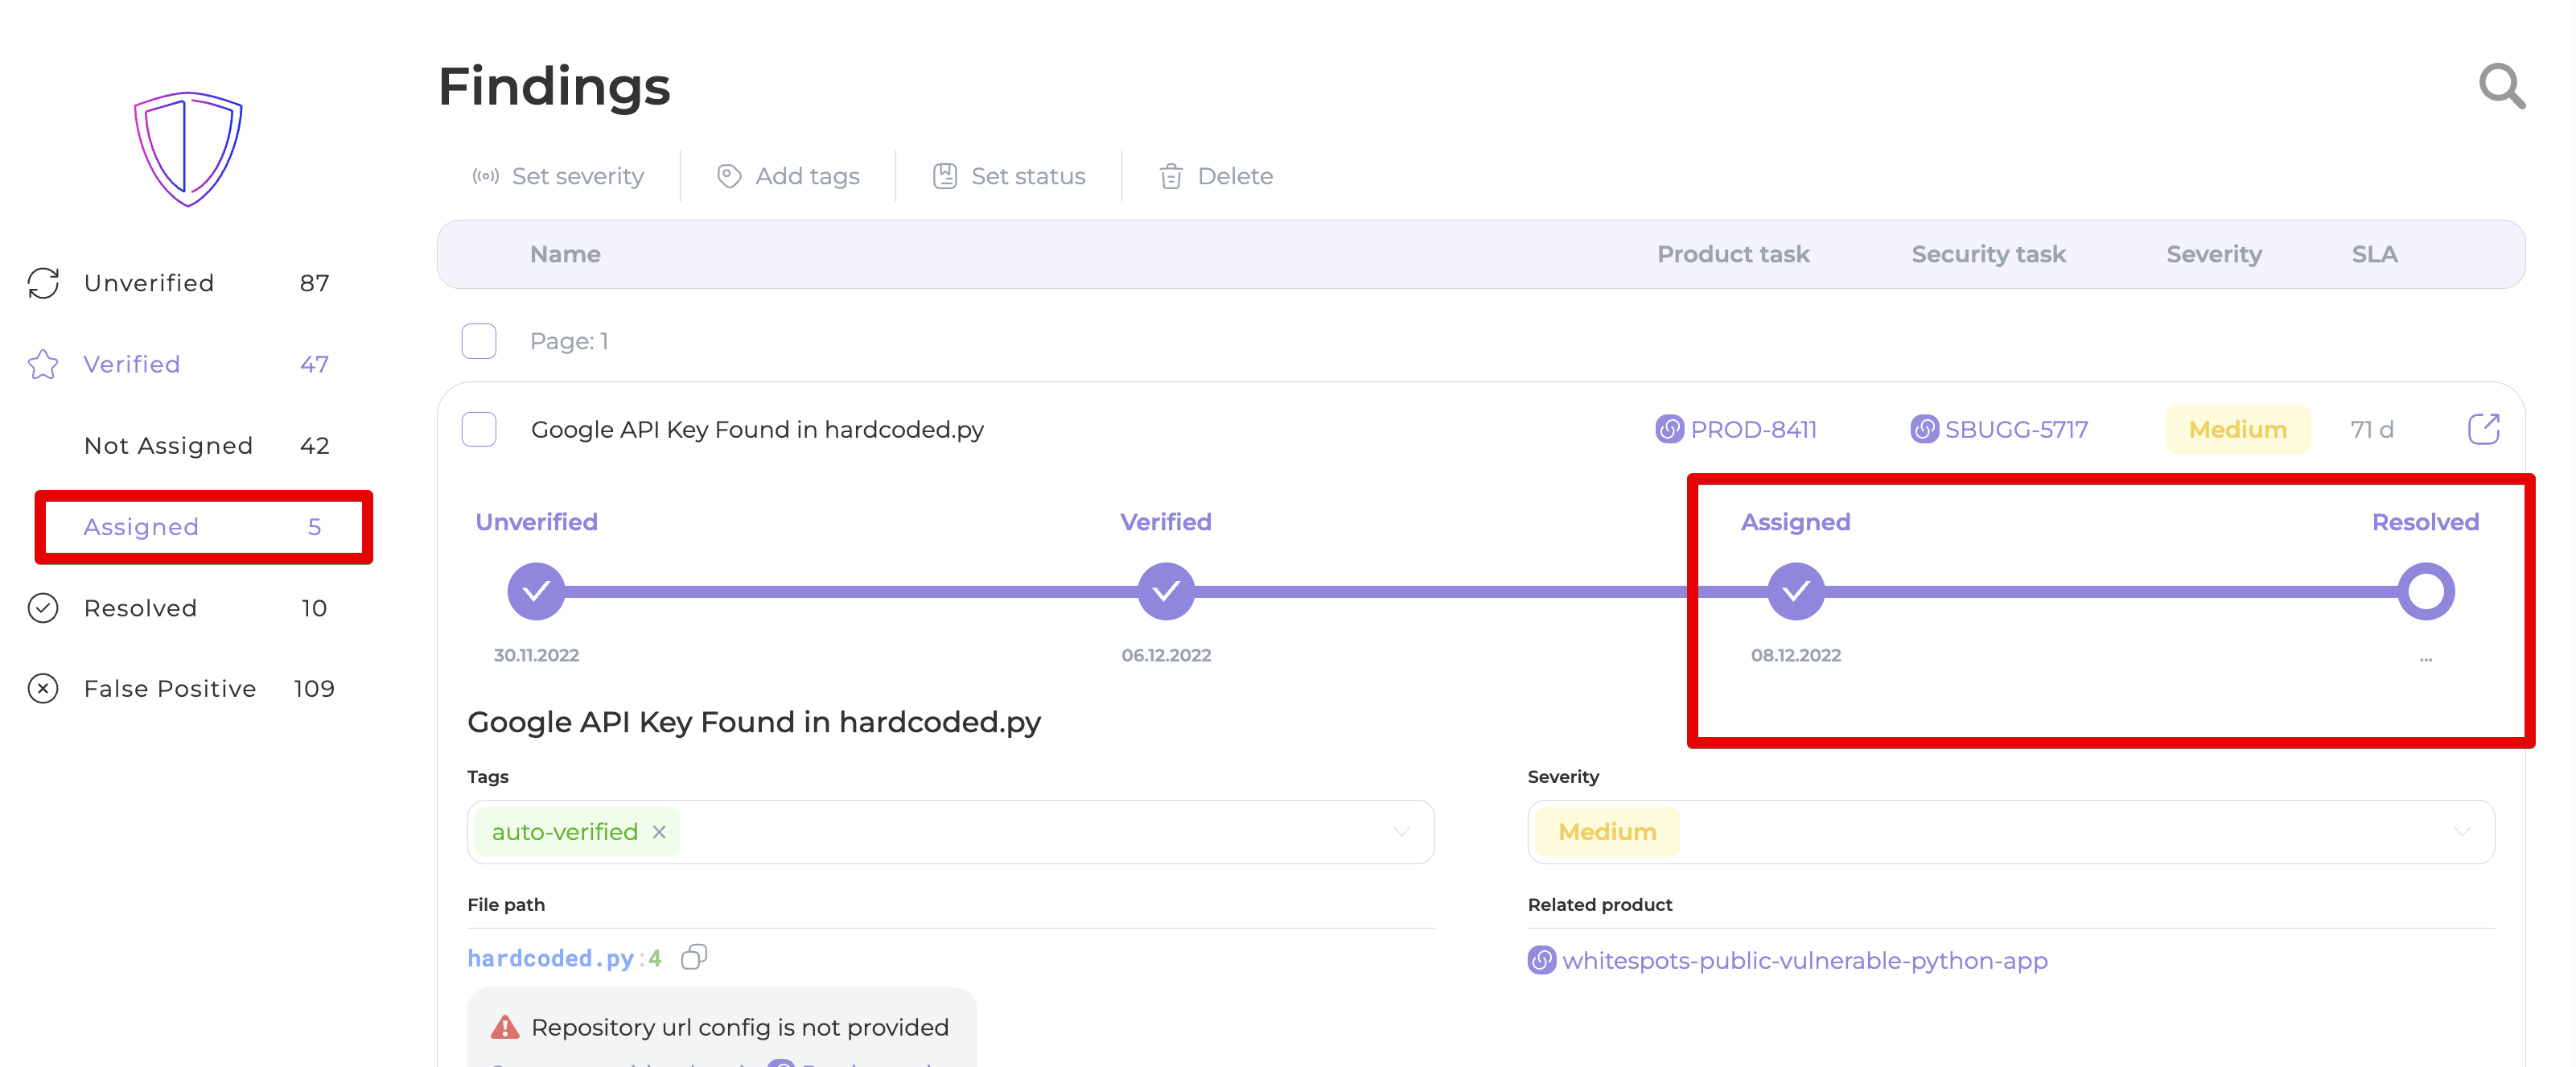Click the False Positive cross icon
2576x1067 pixels.
[43, 689]
